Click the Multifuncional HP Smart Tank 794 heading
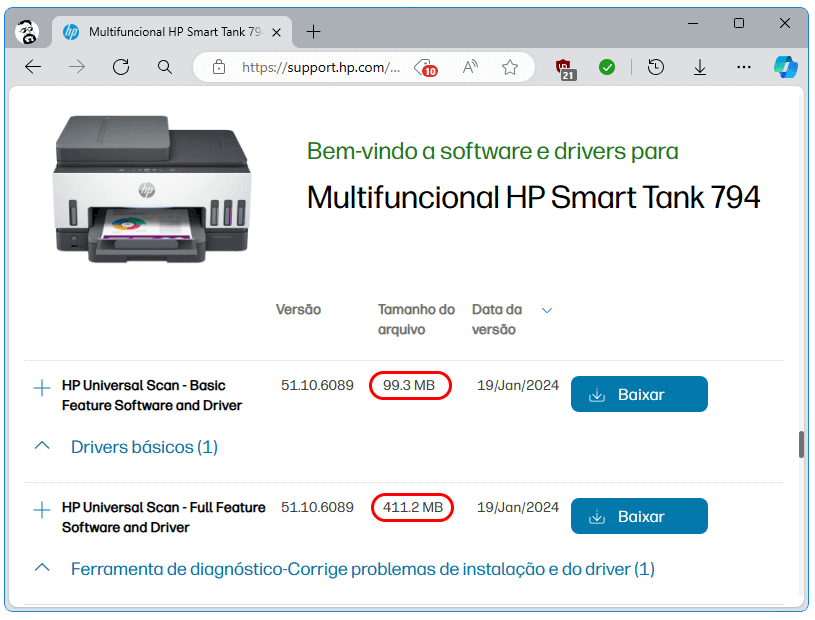815x620 pixels. click(x=534, y=197)
